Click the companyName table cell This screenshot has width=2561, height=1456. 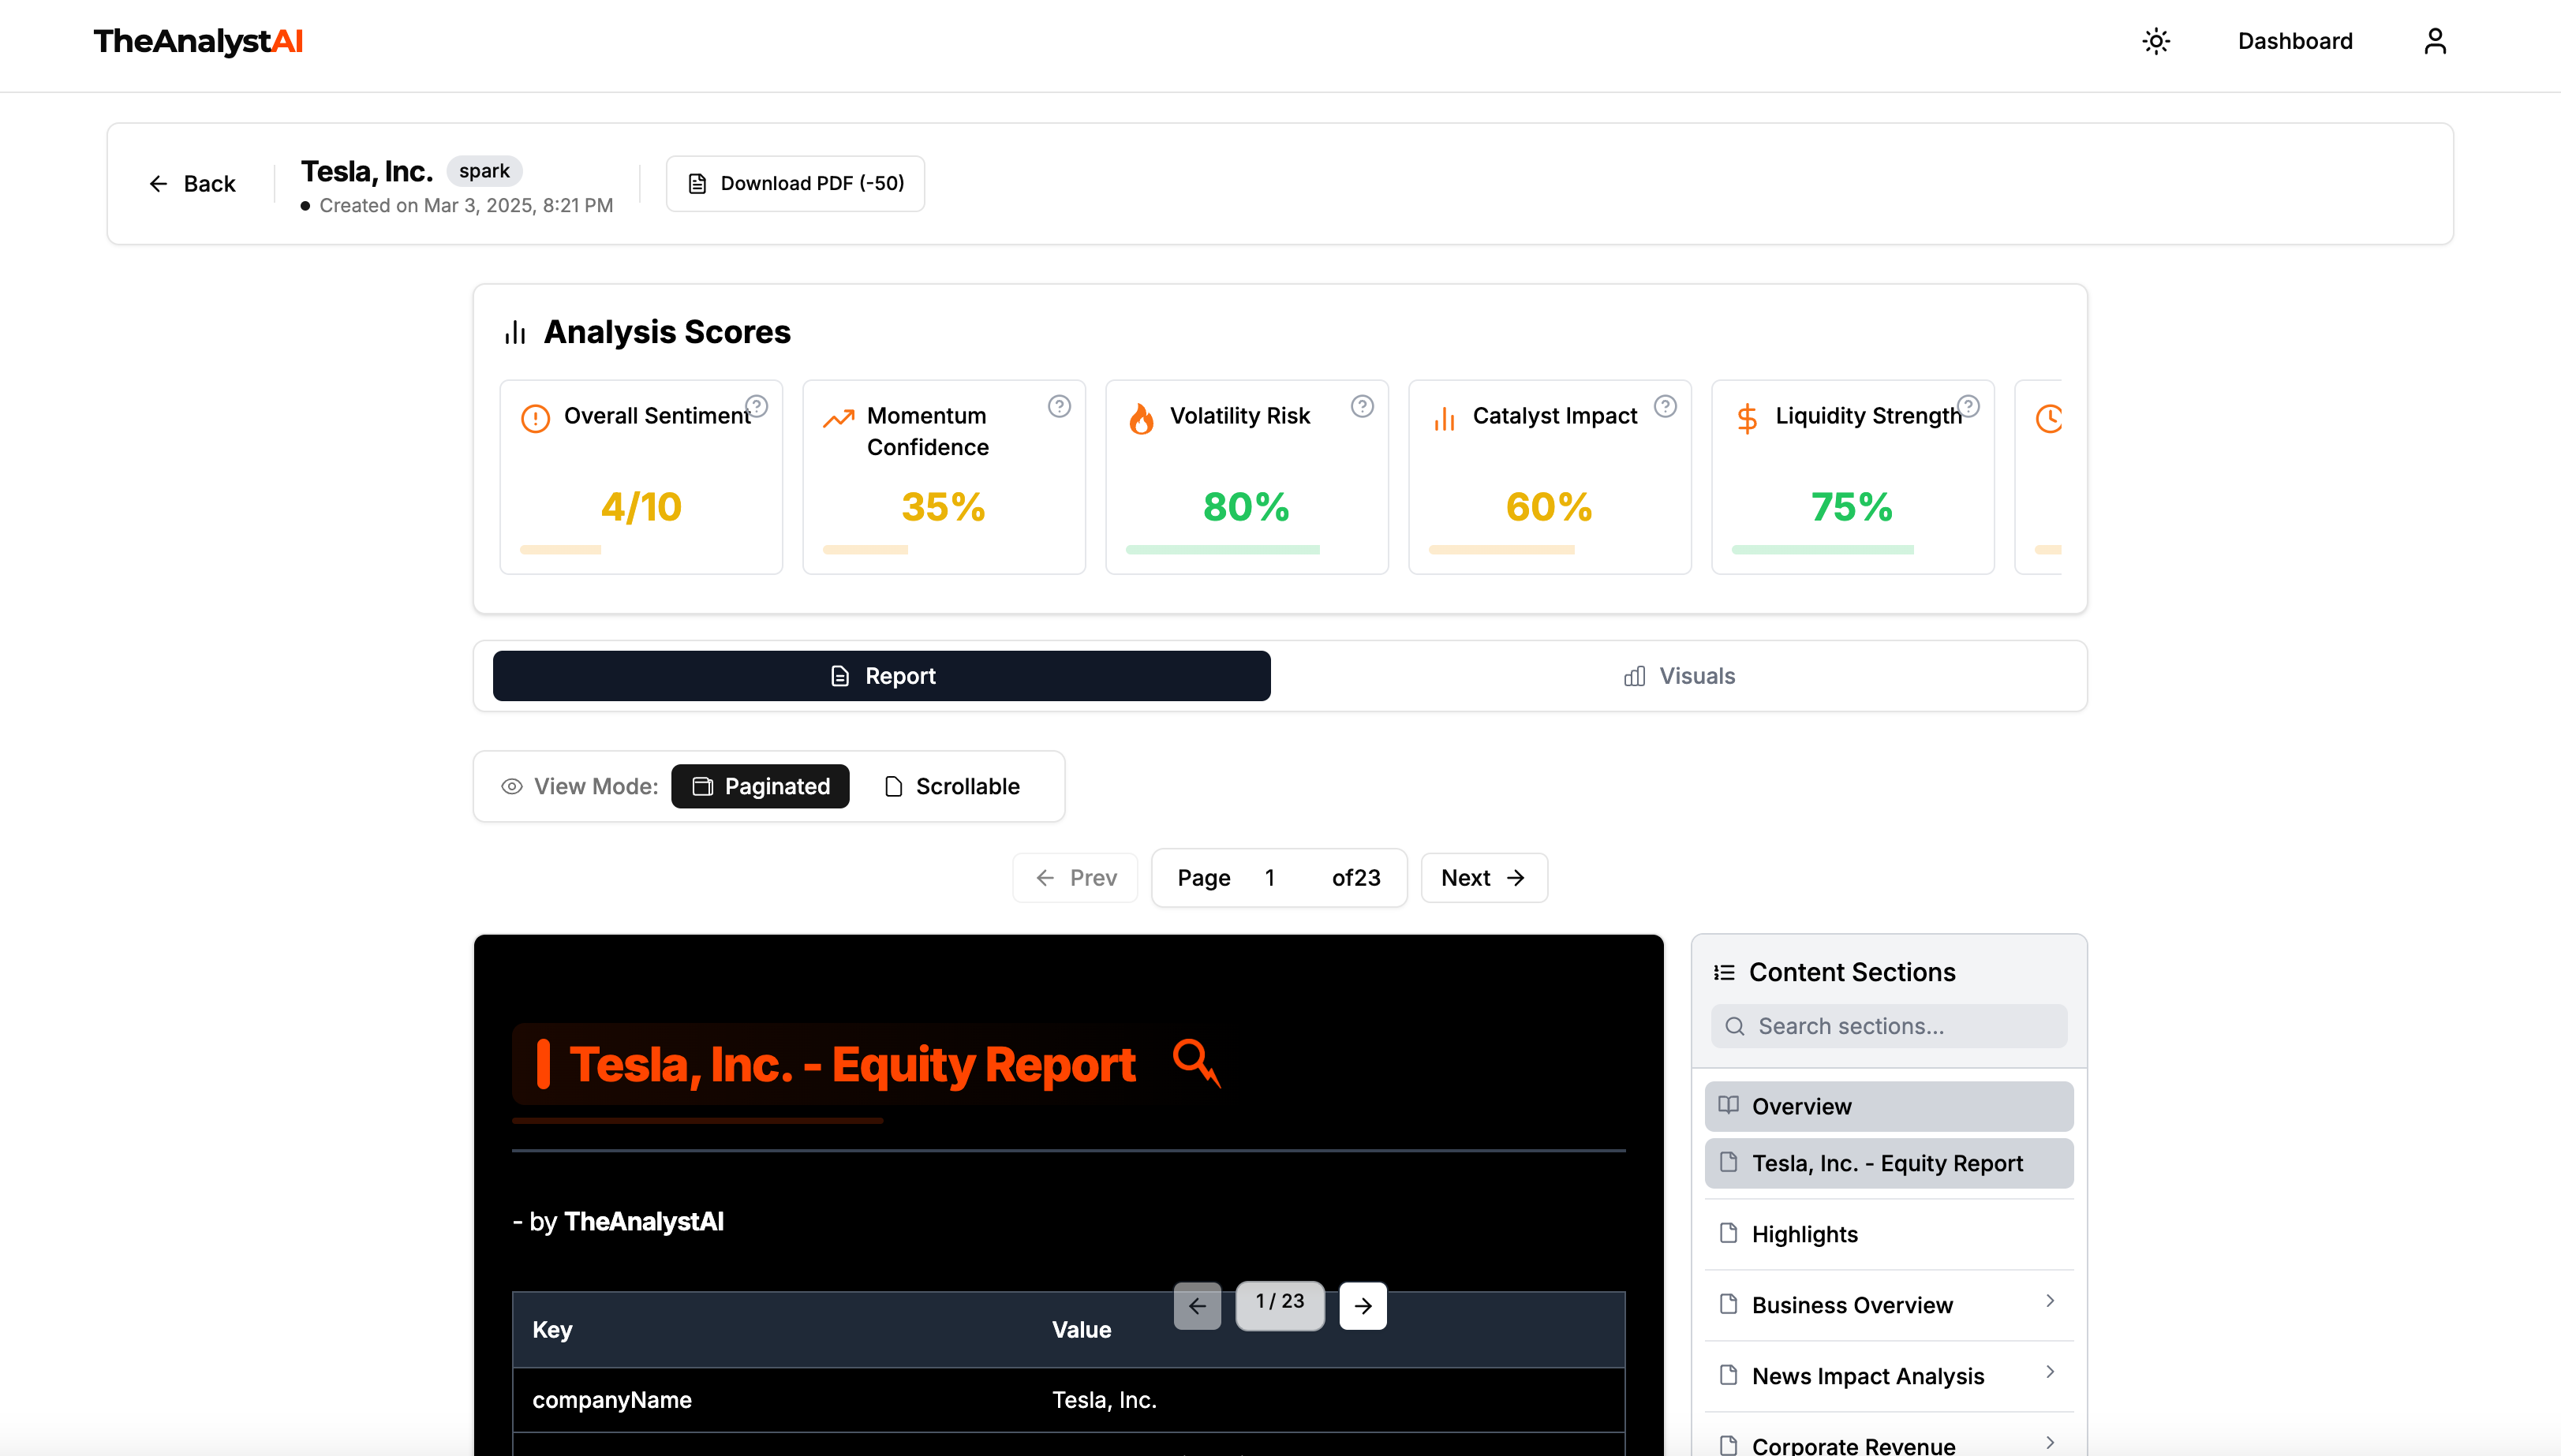click(772, 1400)
